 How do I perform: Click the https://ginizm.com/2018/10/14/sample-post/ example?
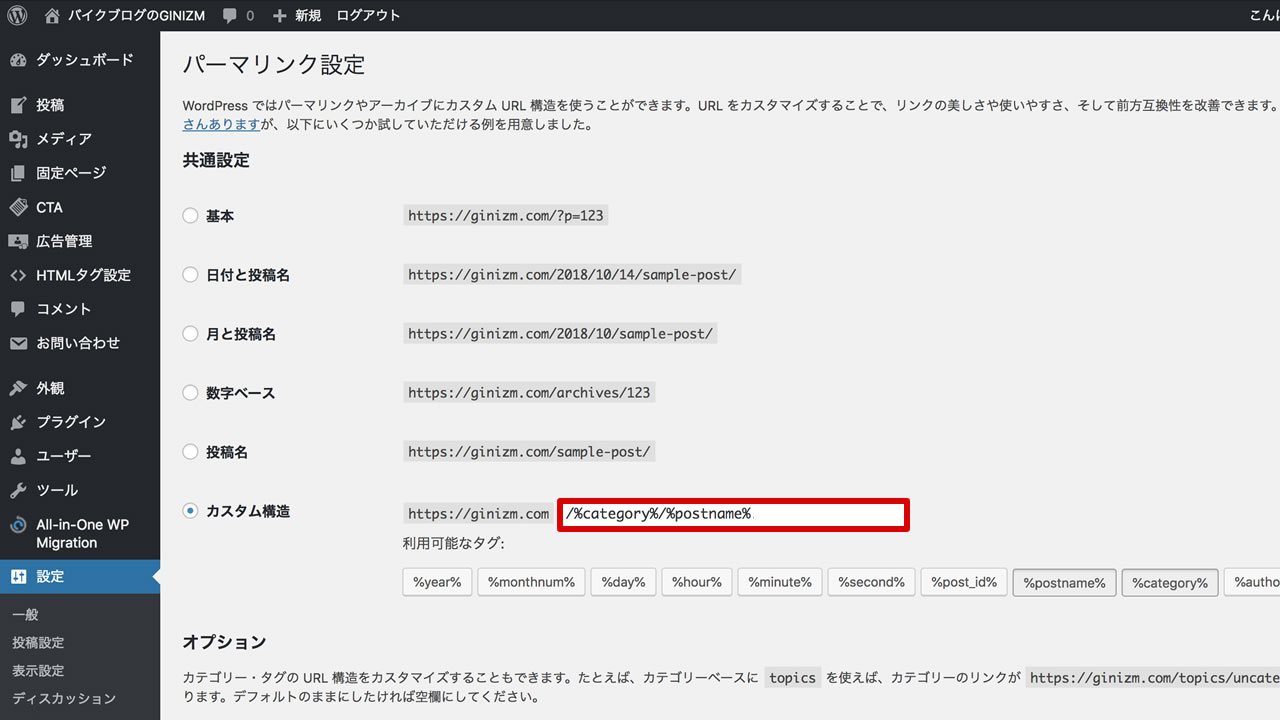pyautogui.click(x=573, y=274)
